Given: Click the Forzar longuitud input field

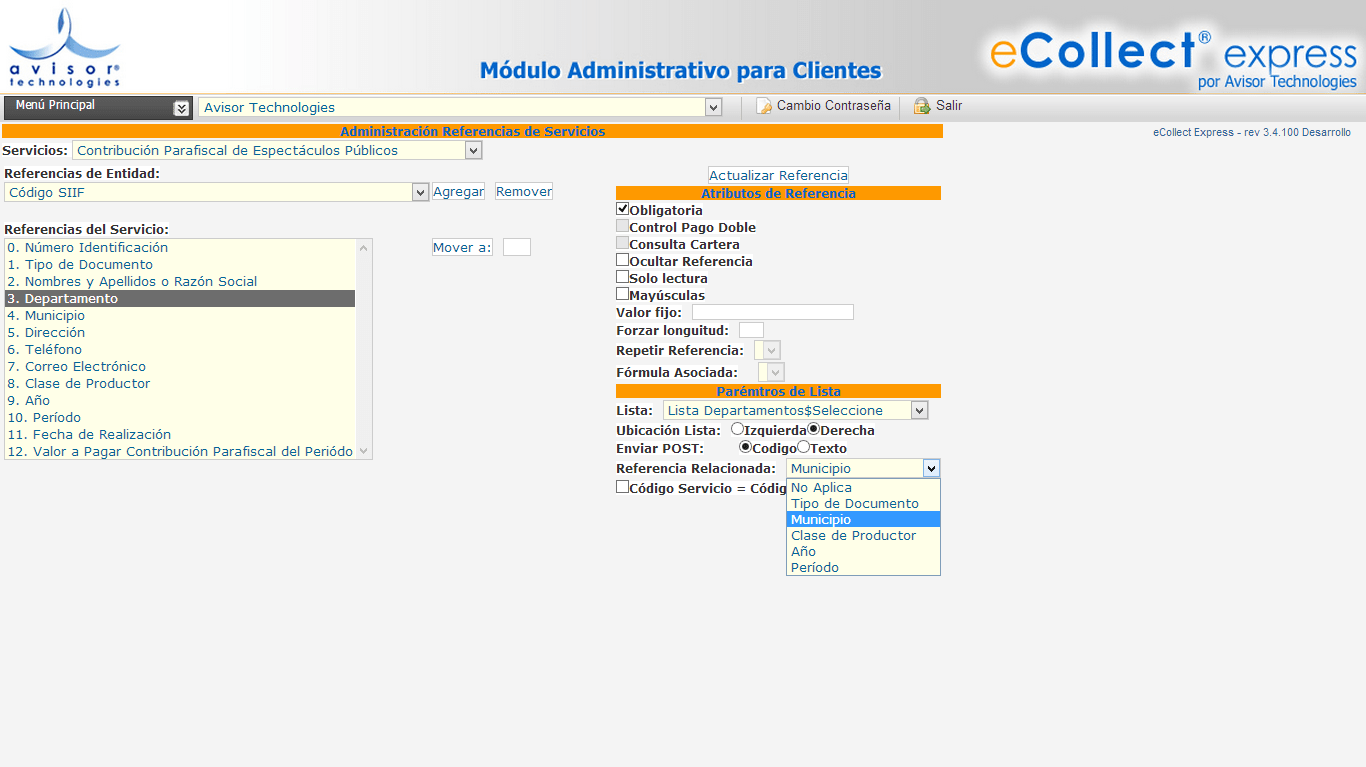Looking at the screenshot, I should [751, 330].
